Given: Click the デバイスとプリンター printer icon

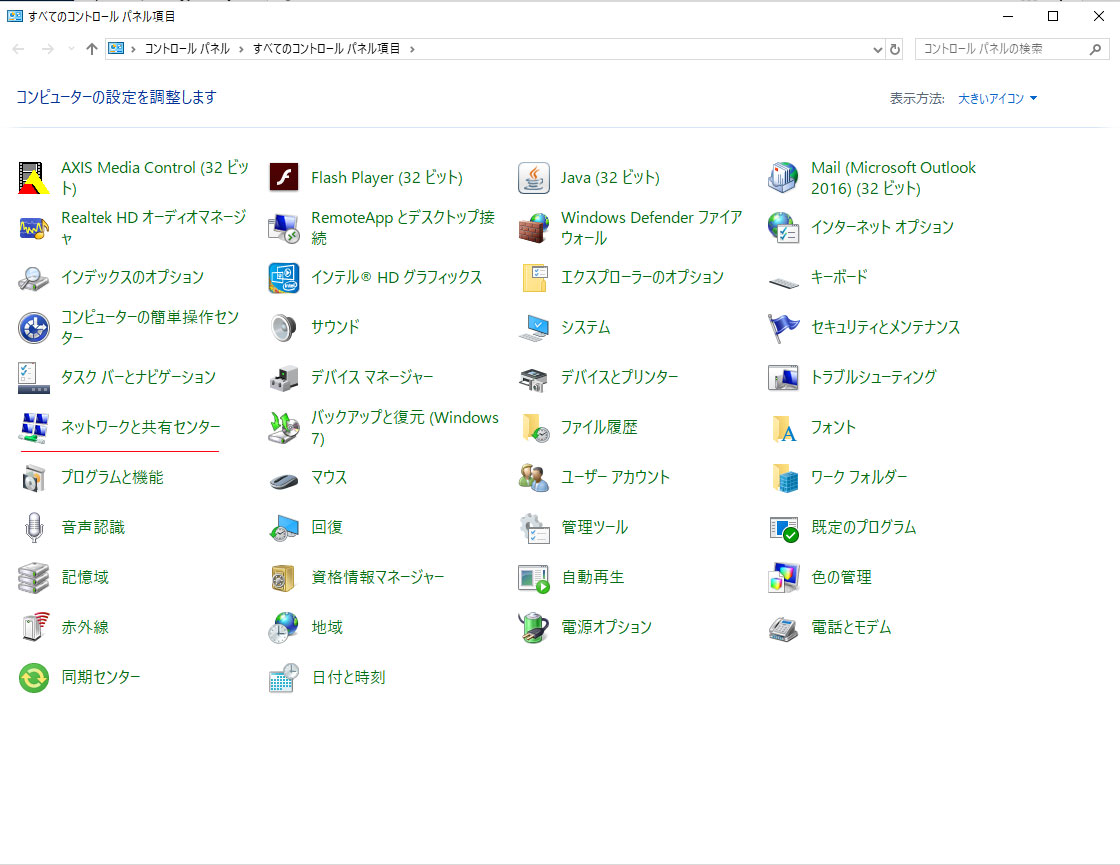Looking at the screenshot, I should 534,379.
